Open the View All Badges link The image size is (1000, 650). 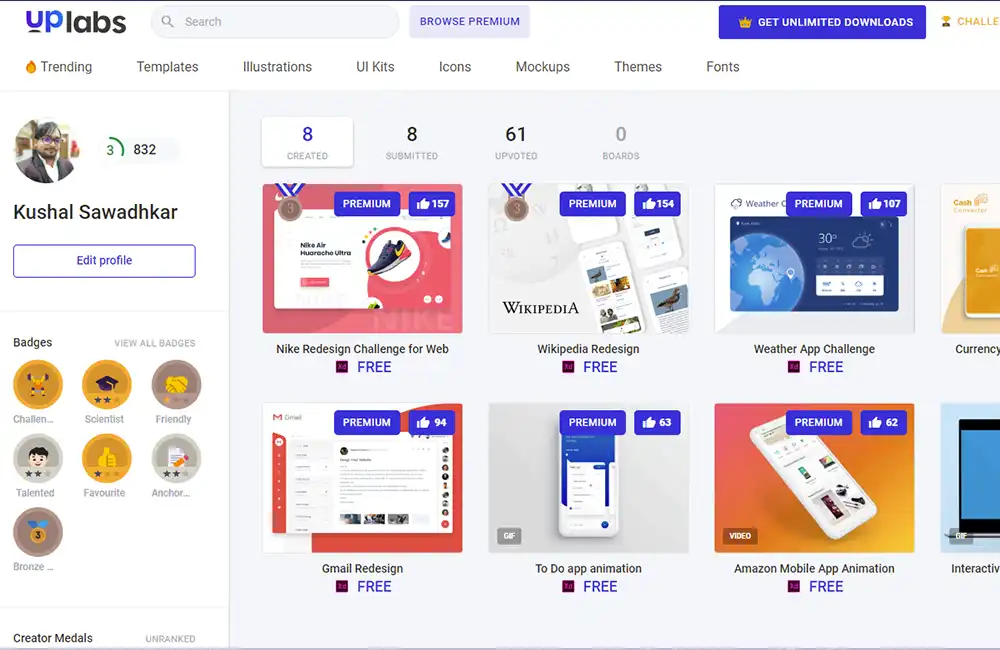[x=155, y=343]
